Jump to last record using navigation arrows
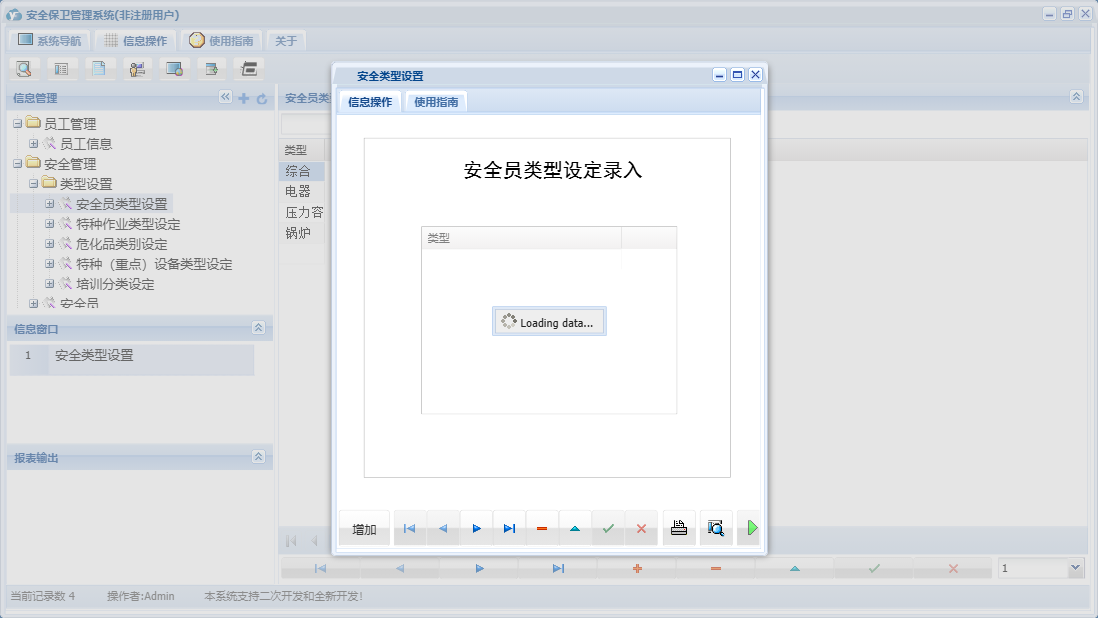Viewport: 1098px width, 618px height. (510, 527)
